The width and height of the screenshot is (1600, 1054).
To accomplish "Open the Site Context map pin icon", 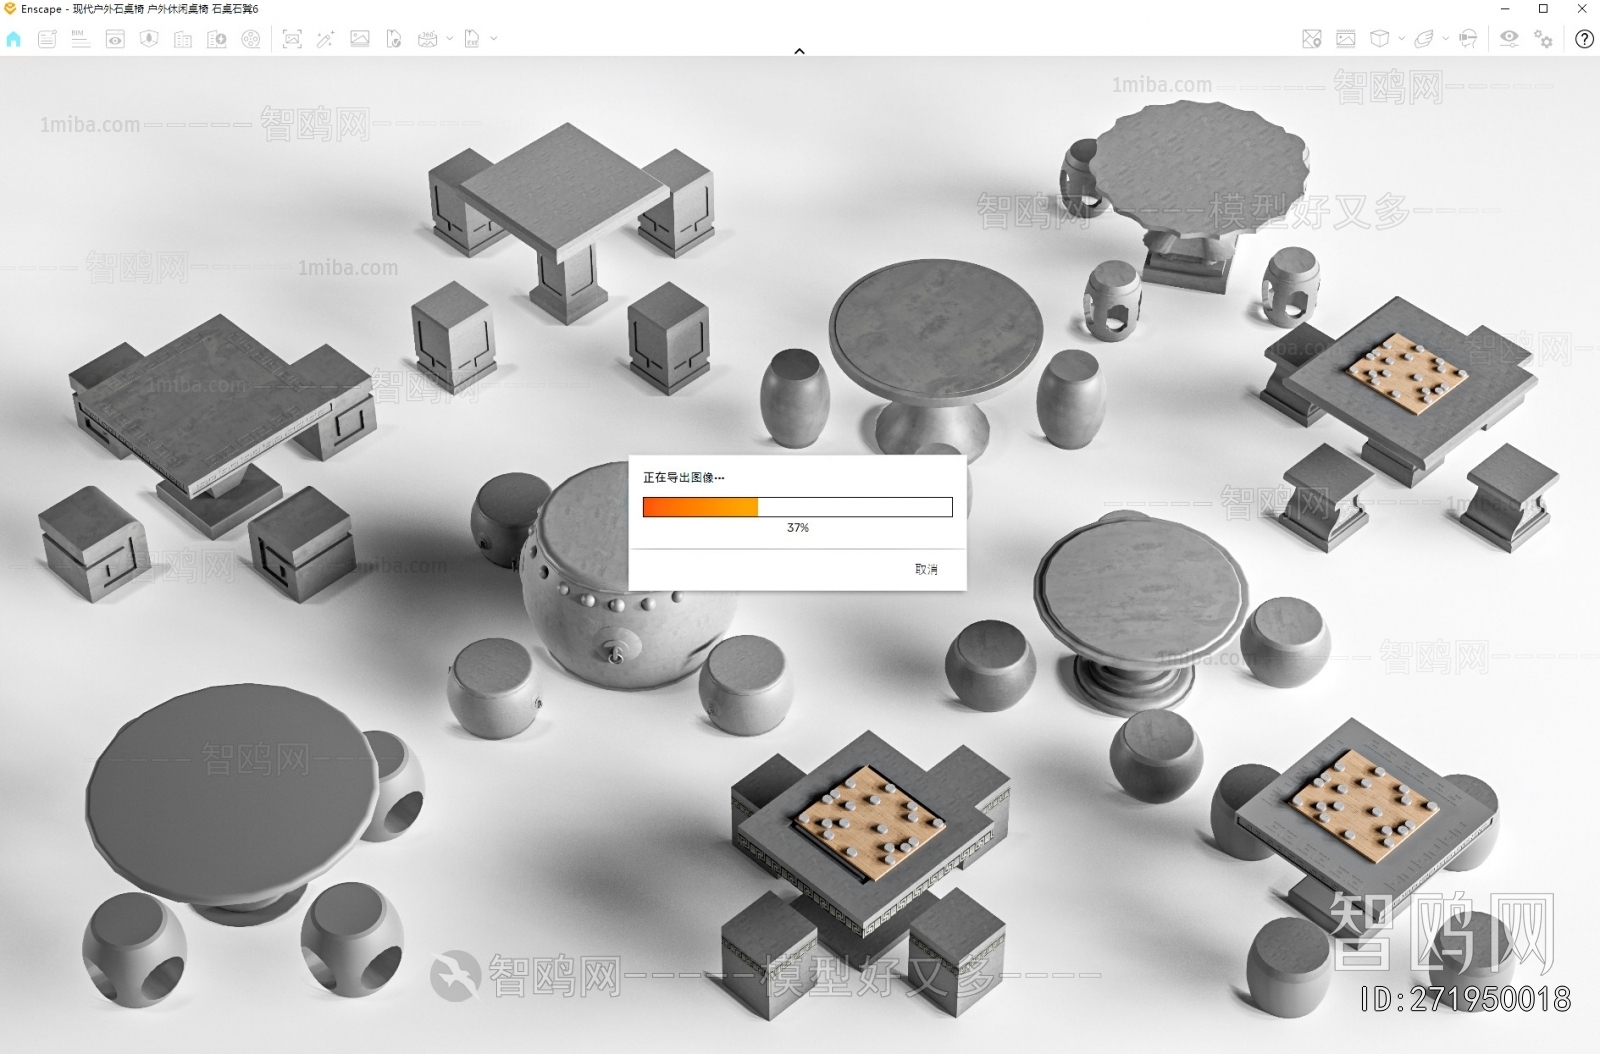I will click(1312, 39).
